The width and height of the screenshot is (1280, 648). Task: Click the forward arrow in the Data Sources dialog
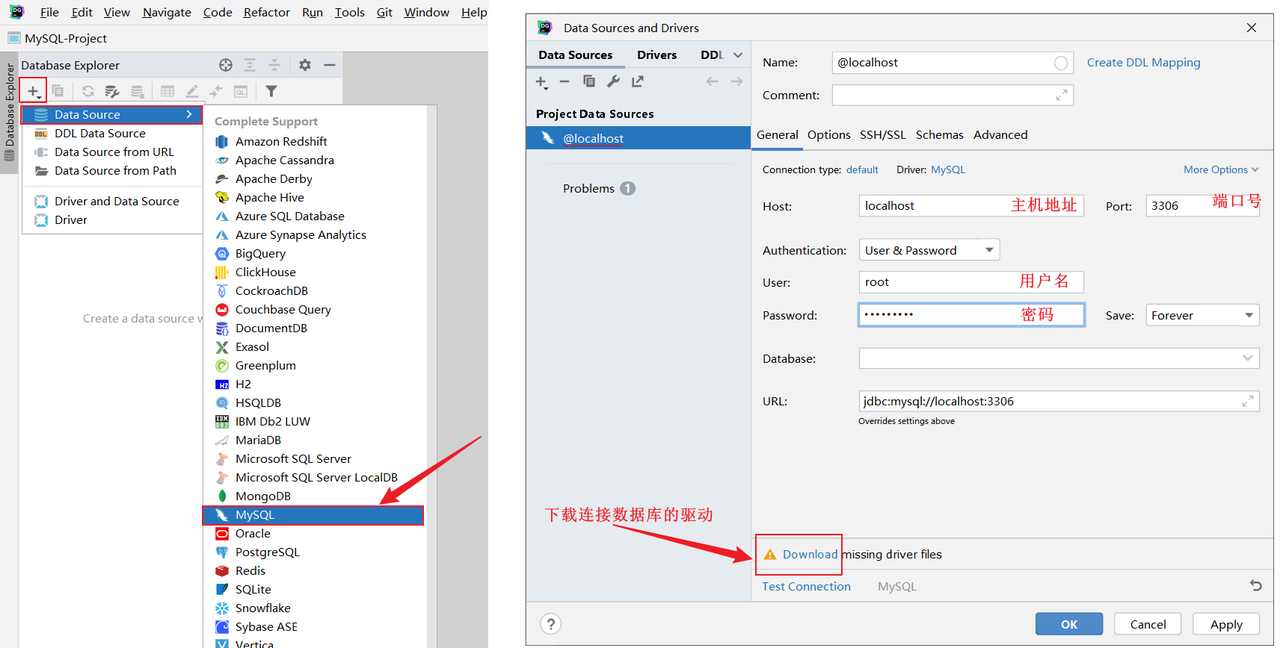737,82
